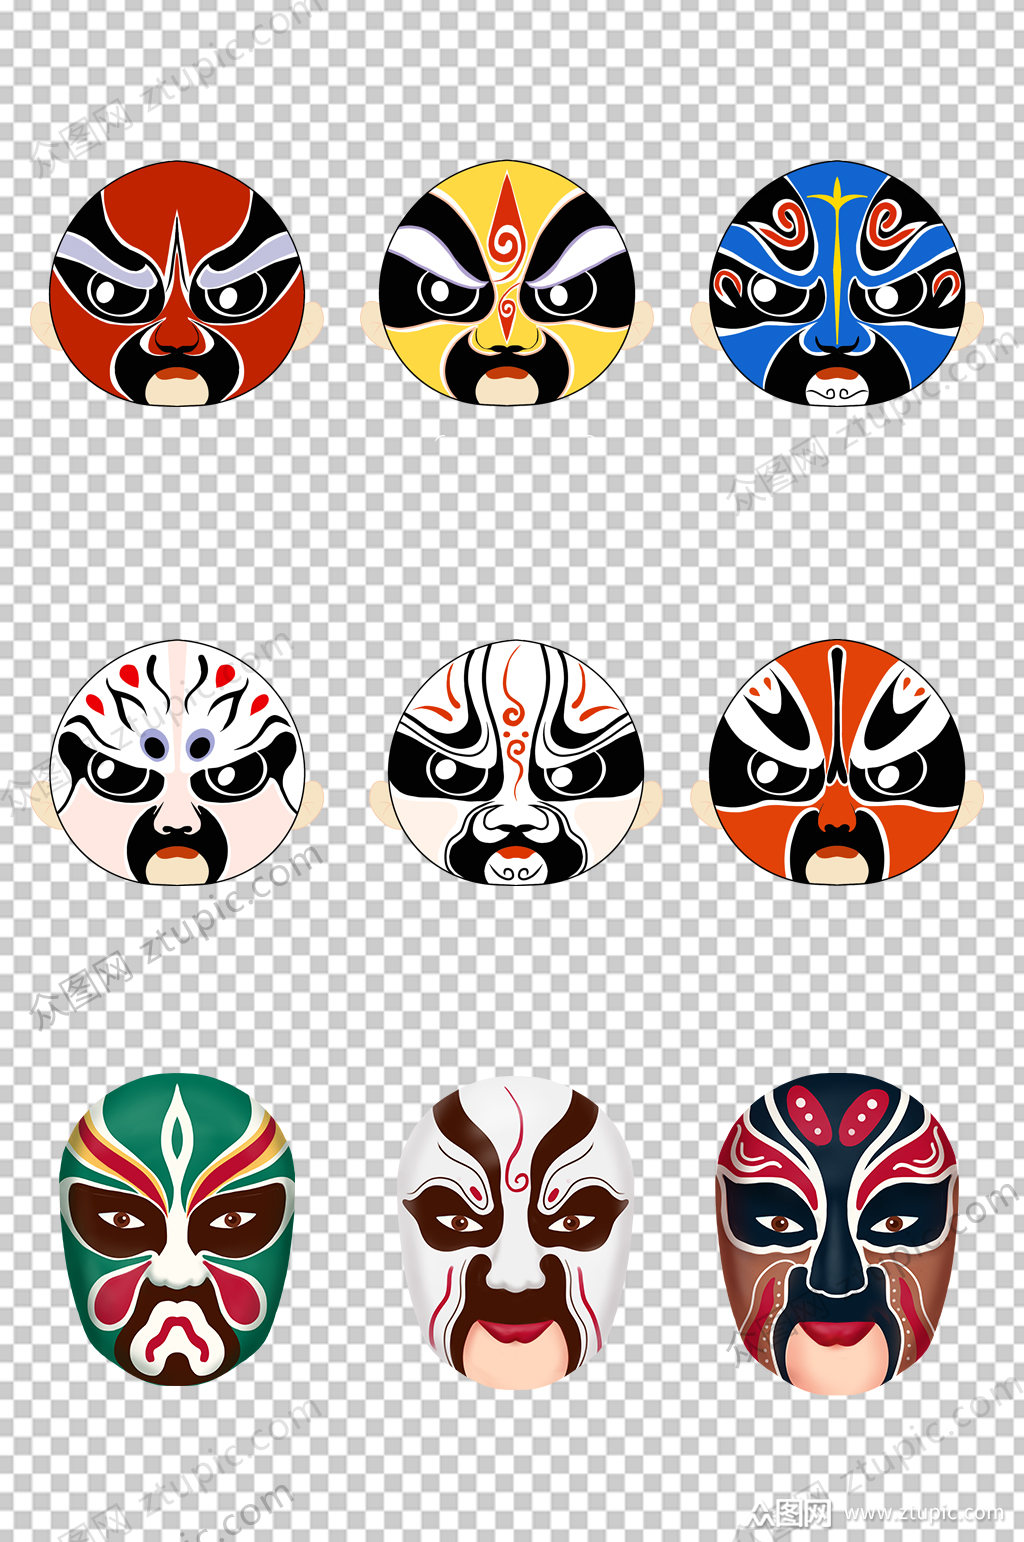The image size is (1024, 1542).
Task: Open the www.ztupic.com link at bottom right
Action: pos(923,1513)
